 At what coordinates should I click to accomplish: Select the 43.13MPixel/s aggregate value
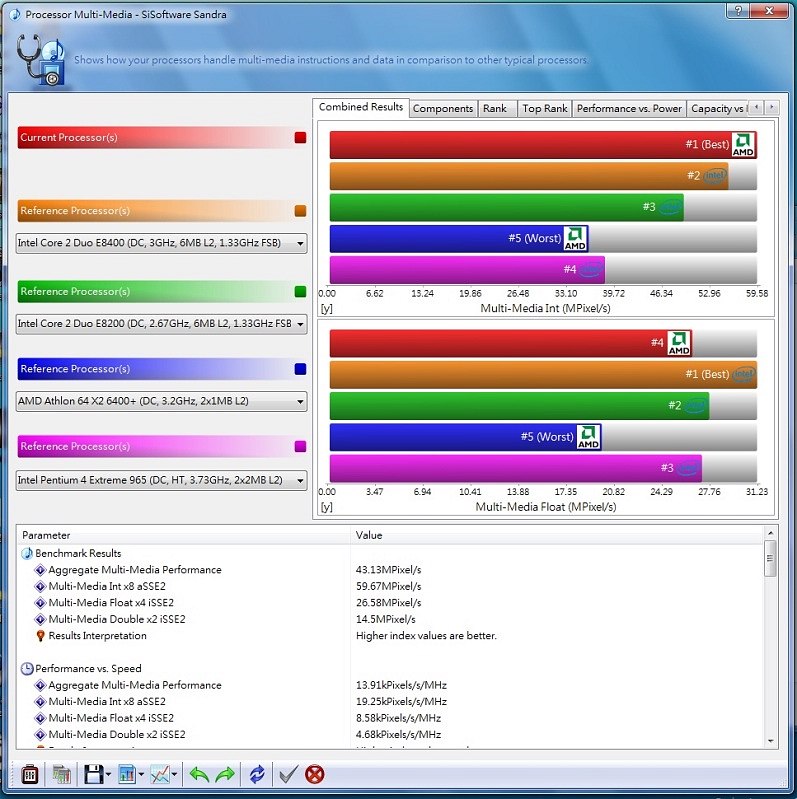pos(388,570)
